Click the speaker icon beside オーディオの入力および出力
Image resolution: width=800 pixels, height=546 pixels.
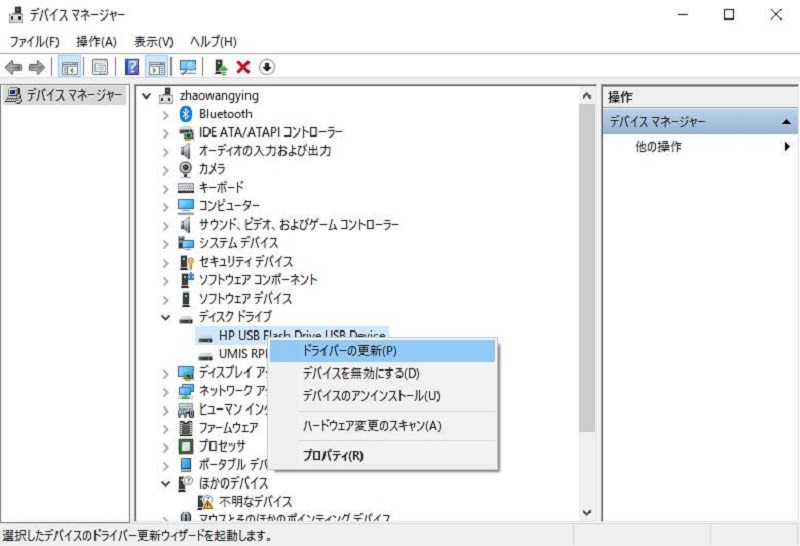click(x=186, y=151)
